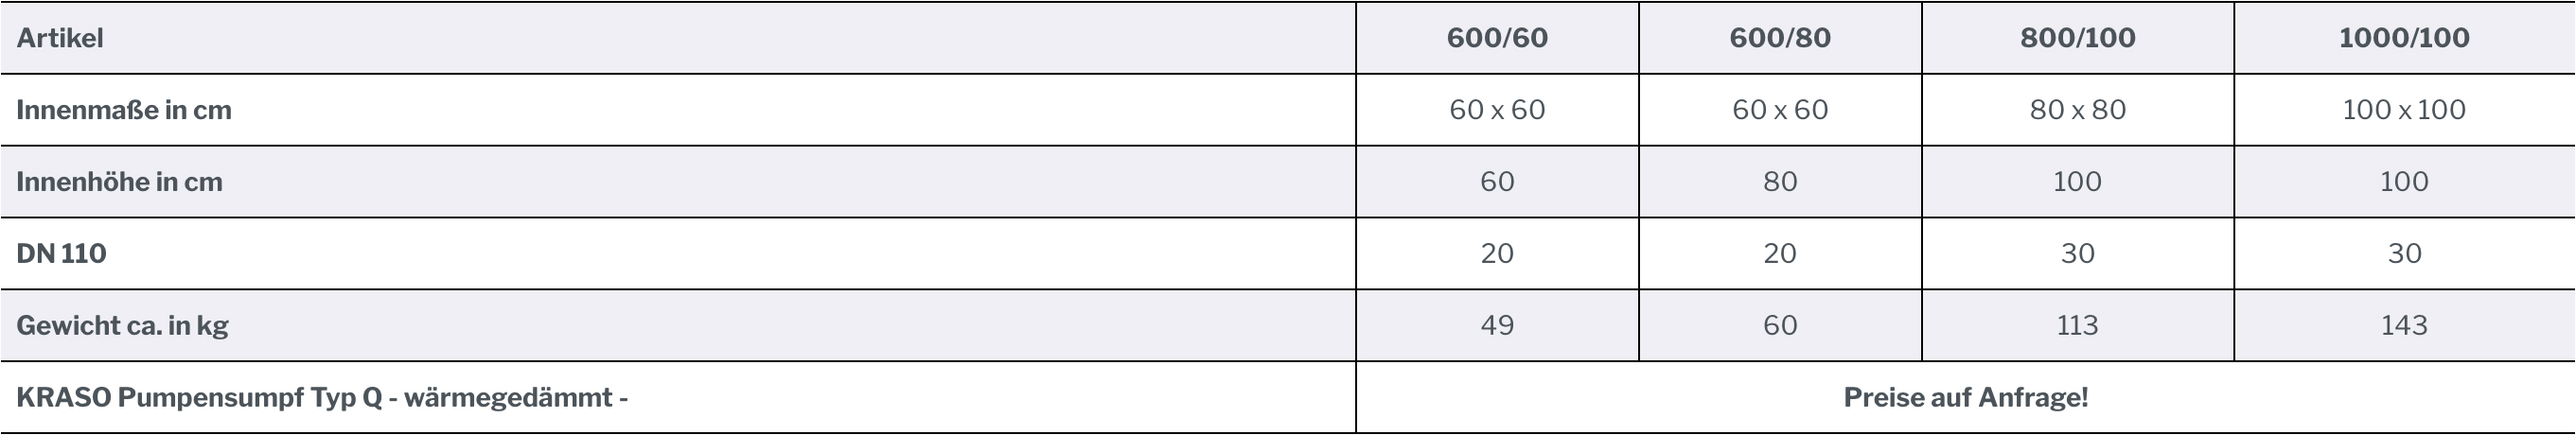Image resolution: width=2576 pixels, height=435 pixels.
Task: Select the 'Gewicht ca. in kg' row label
Action: (x=122, y=326)
